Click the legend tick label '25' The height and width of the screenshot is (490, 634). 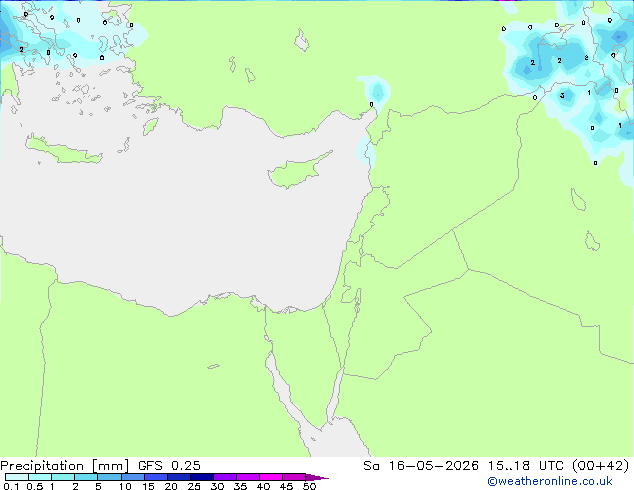pyautogui.click(x=194, y=486)
